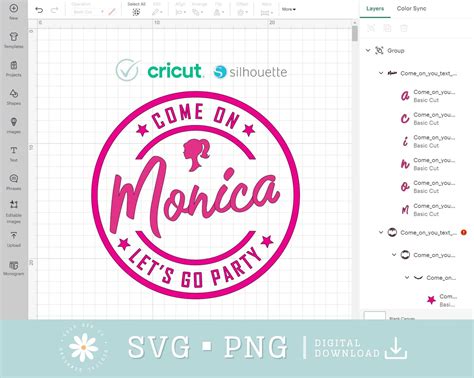Select the letter 'M' layer
The image size is (474, 378).
pos(428,210)
